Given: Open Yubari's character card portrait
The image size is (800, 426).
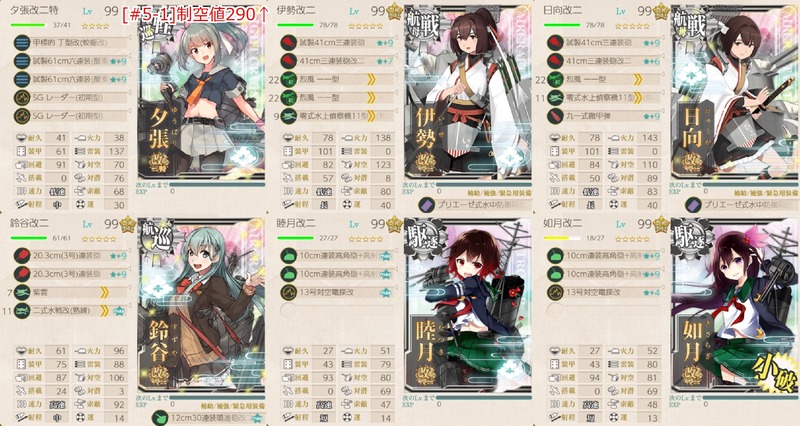Looking at the screenshot, I should point(201,93).
